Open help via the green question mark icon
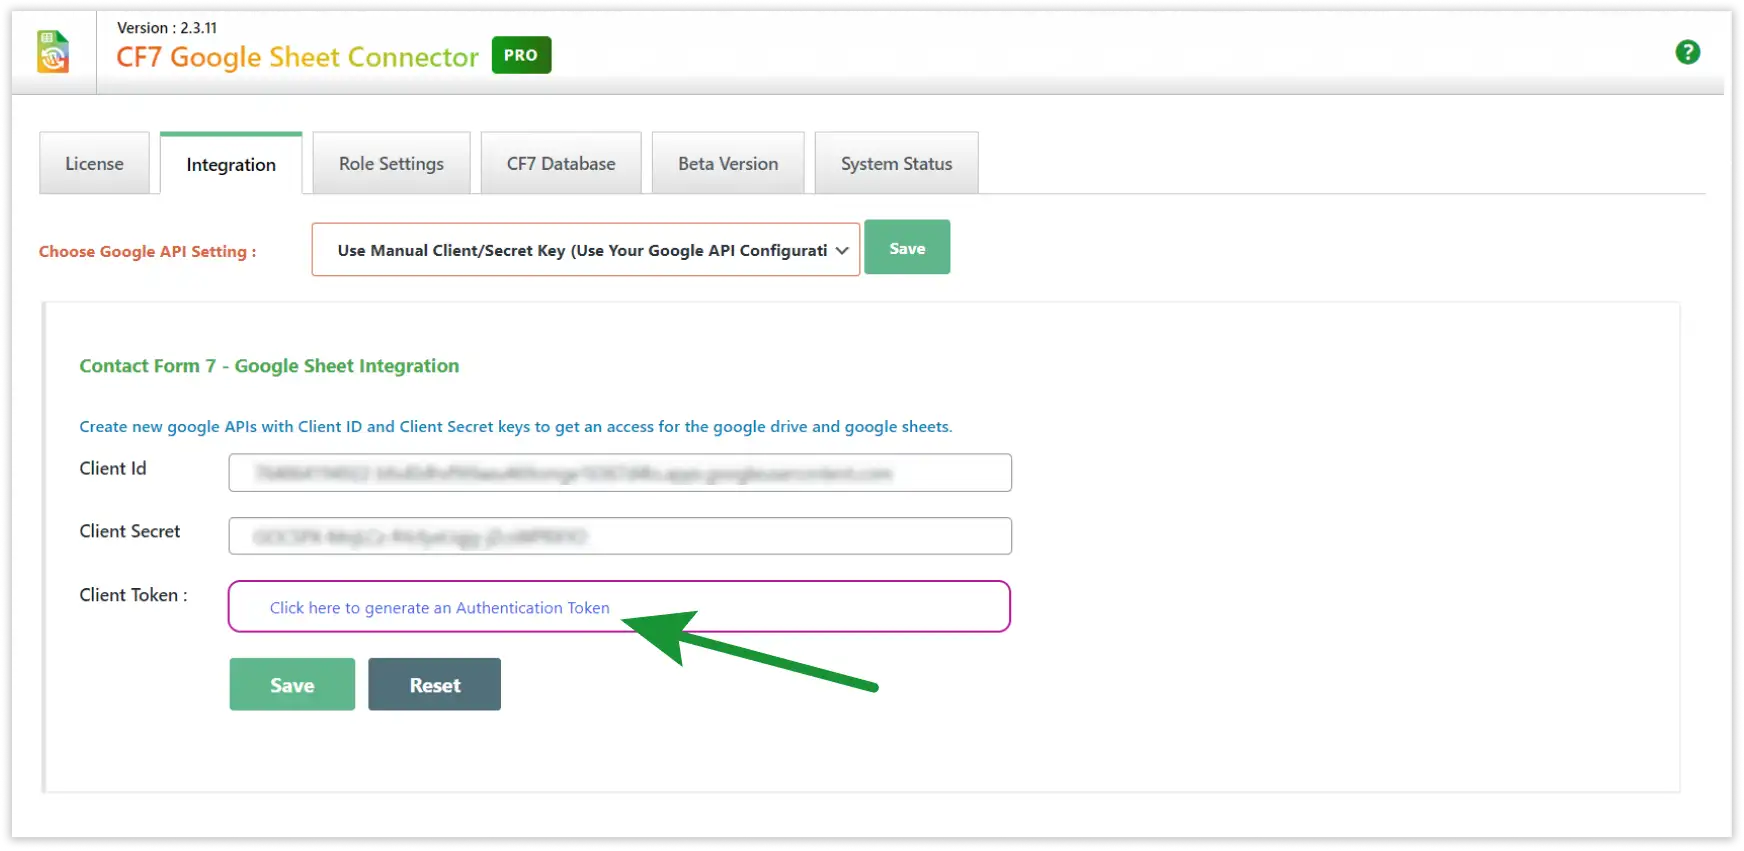The height and width of the screenshot is (851, 1744). click(x=1687, y=52)
